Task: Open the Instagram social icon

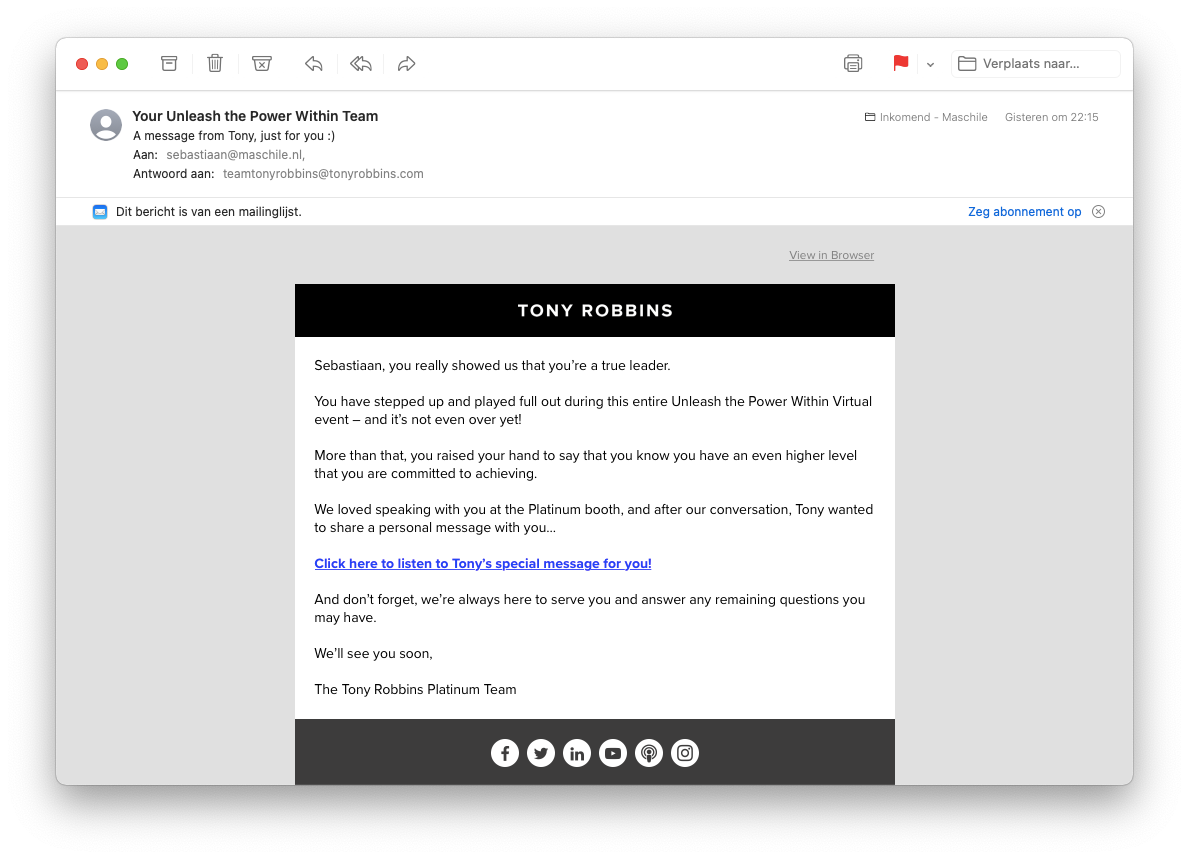Action: [685, 753]
